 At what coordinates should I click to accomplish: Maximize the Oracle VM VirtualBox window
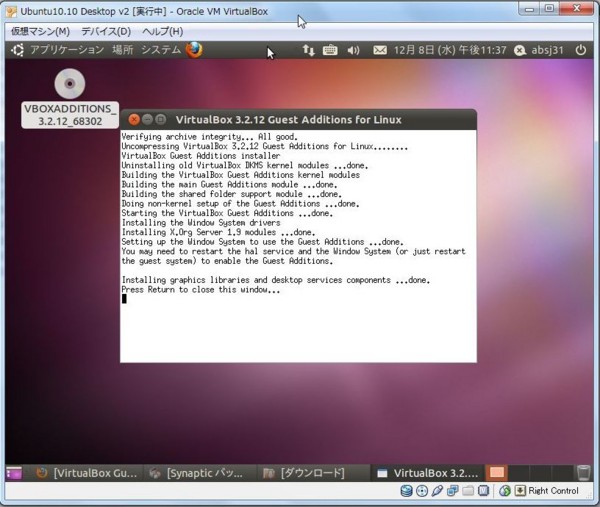pos(549,9)
